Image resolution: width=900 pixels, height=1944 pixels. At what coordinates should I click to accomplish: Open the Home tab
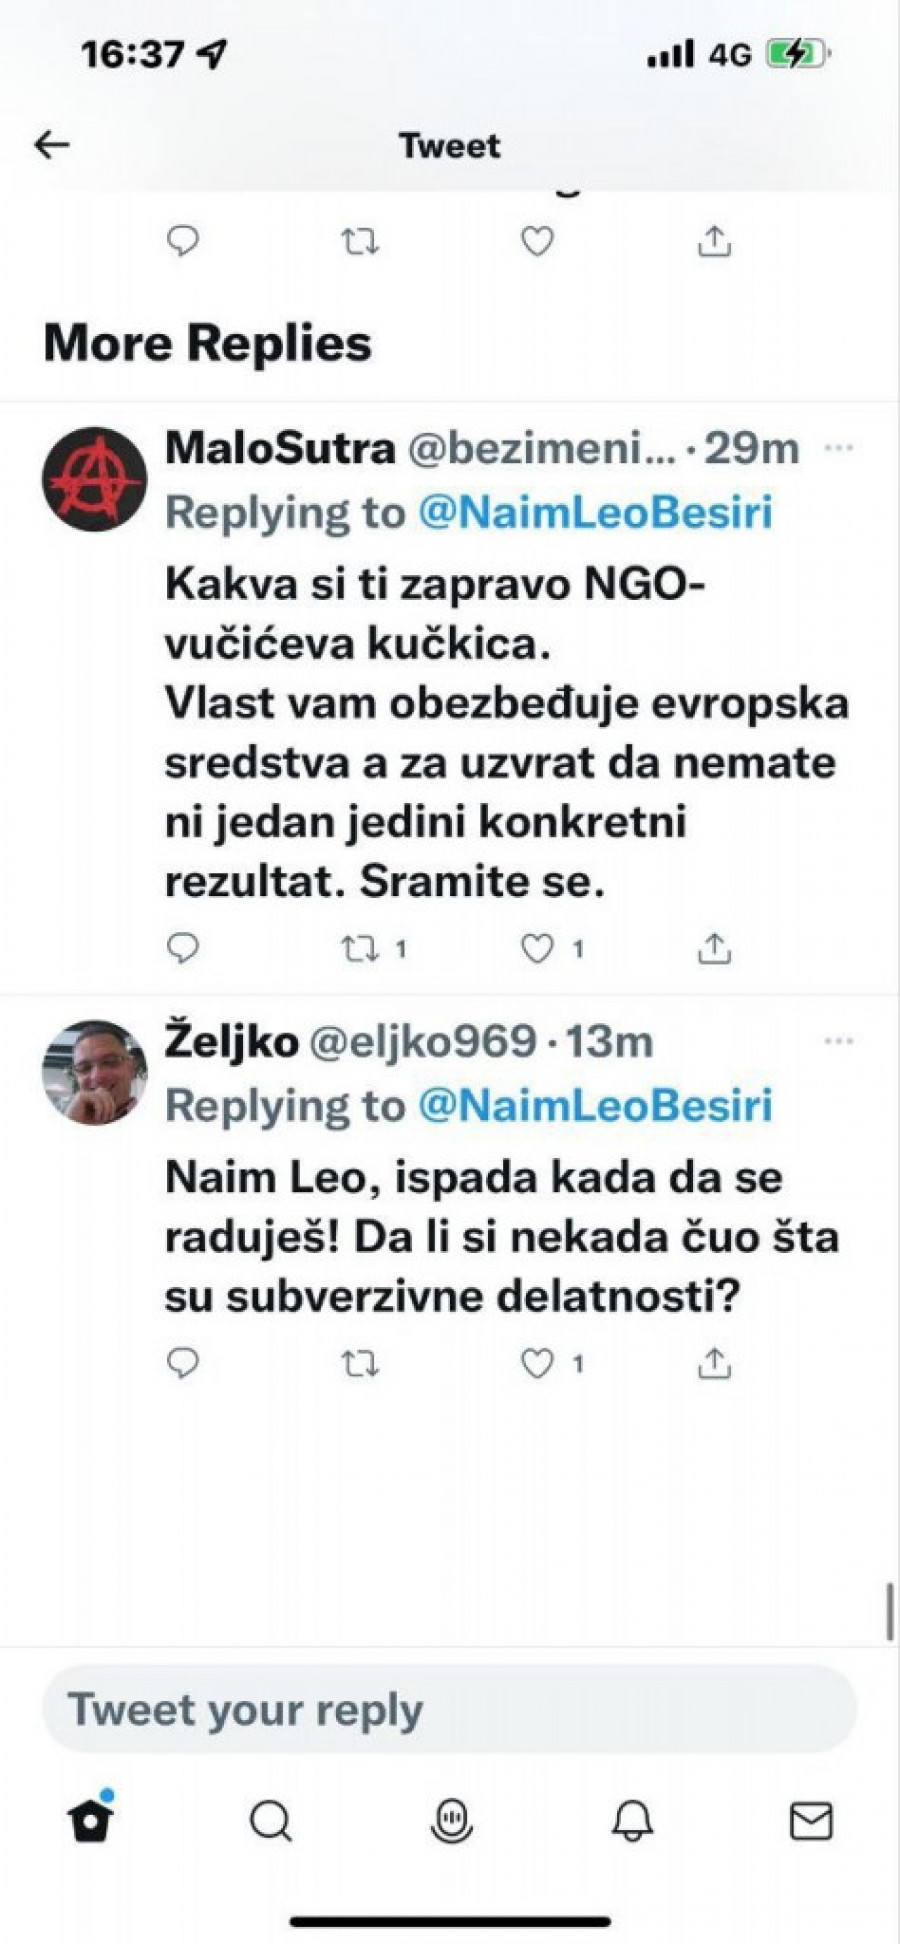click(91, 1821)
